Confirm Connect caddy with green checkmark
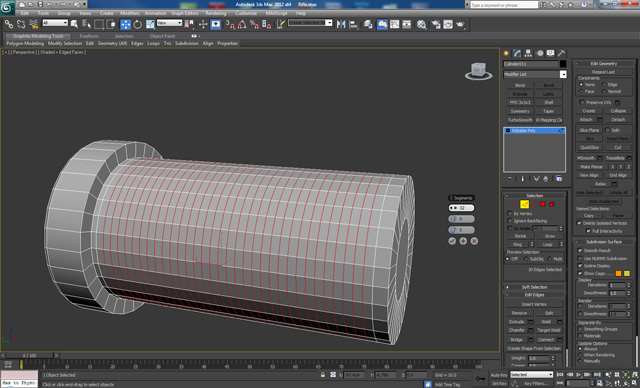 click(x=452, y=241)
